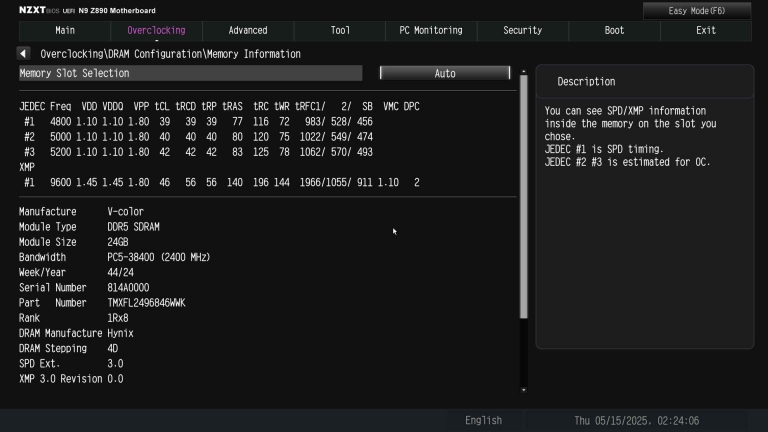
Task: Click 'JEDEC #1 is SPD timing.' text
Action: pyautogui.click(x=604, y=149)
